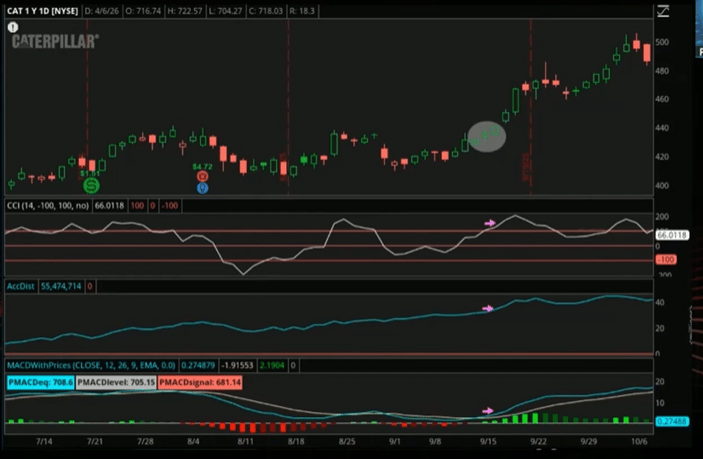
Task: Click the -100 label in the CCI header
Action: 170,206
